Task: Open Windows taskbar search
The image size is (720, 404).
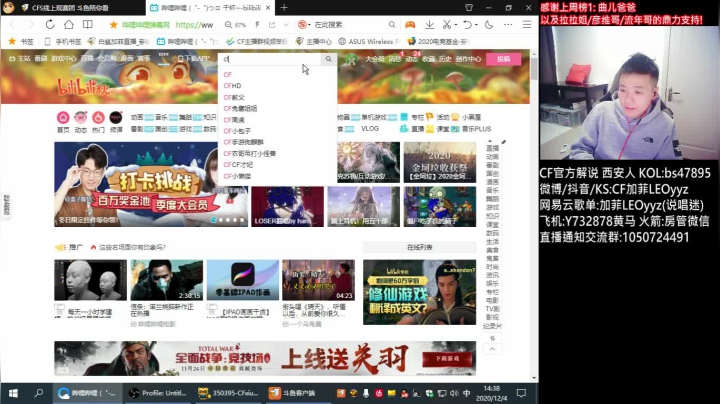Action: [x=39, y=393]
